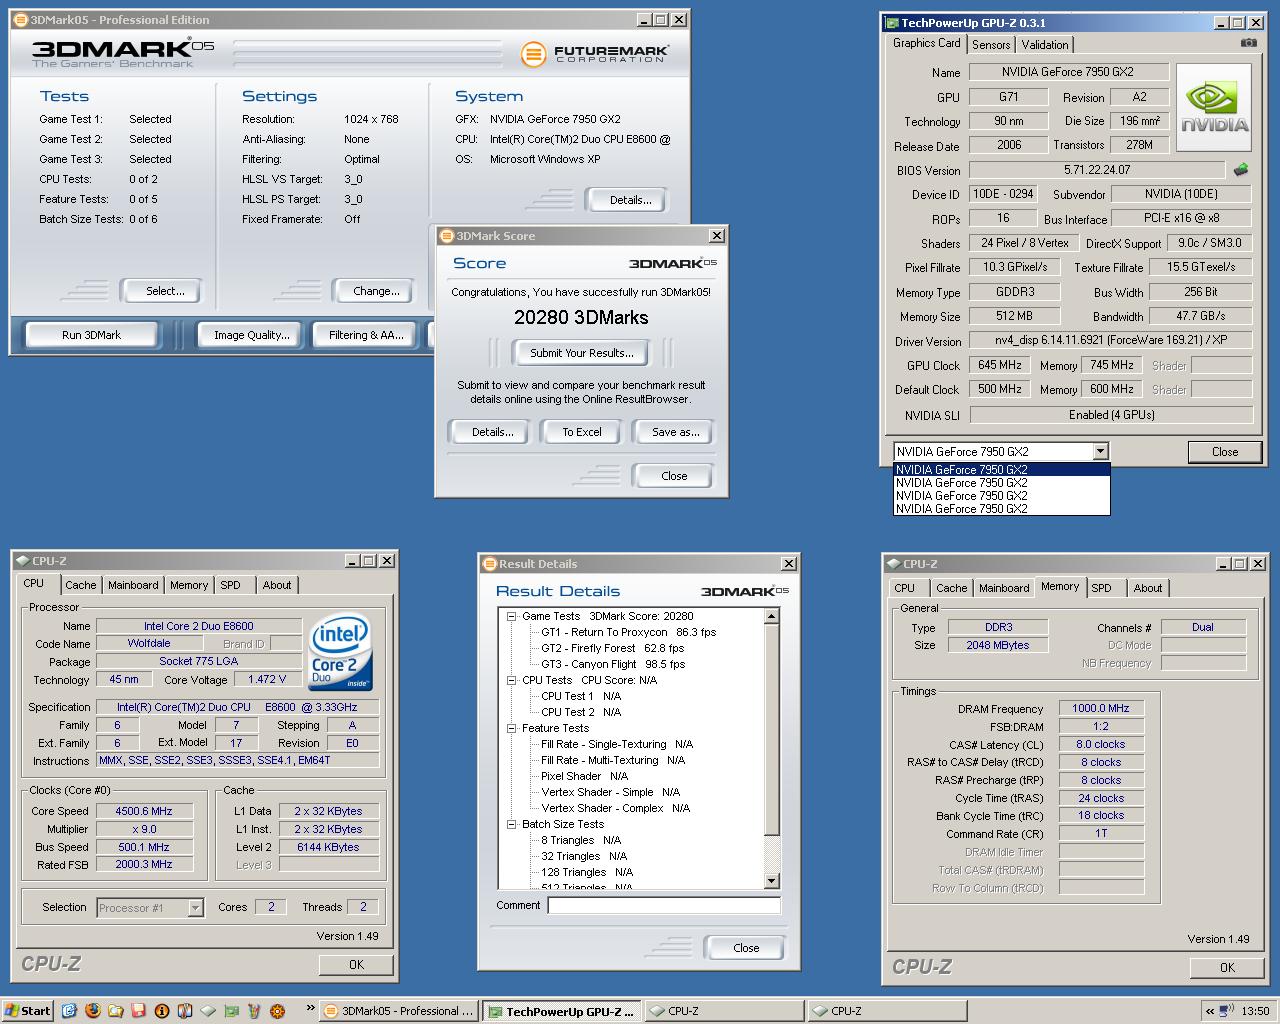Click the blue browser icon next to Start

pos(69,1011)
